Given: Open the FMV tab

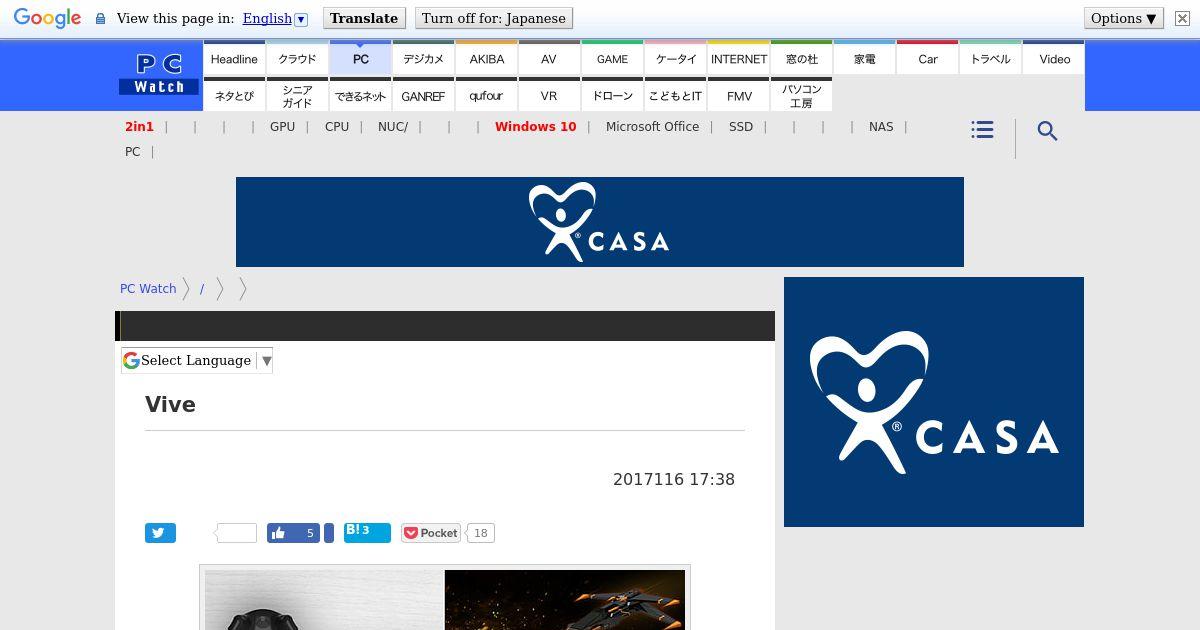Looking at the screenshot, I should pos(739,96).
